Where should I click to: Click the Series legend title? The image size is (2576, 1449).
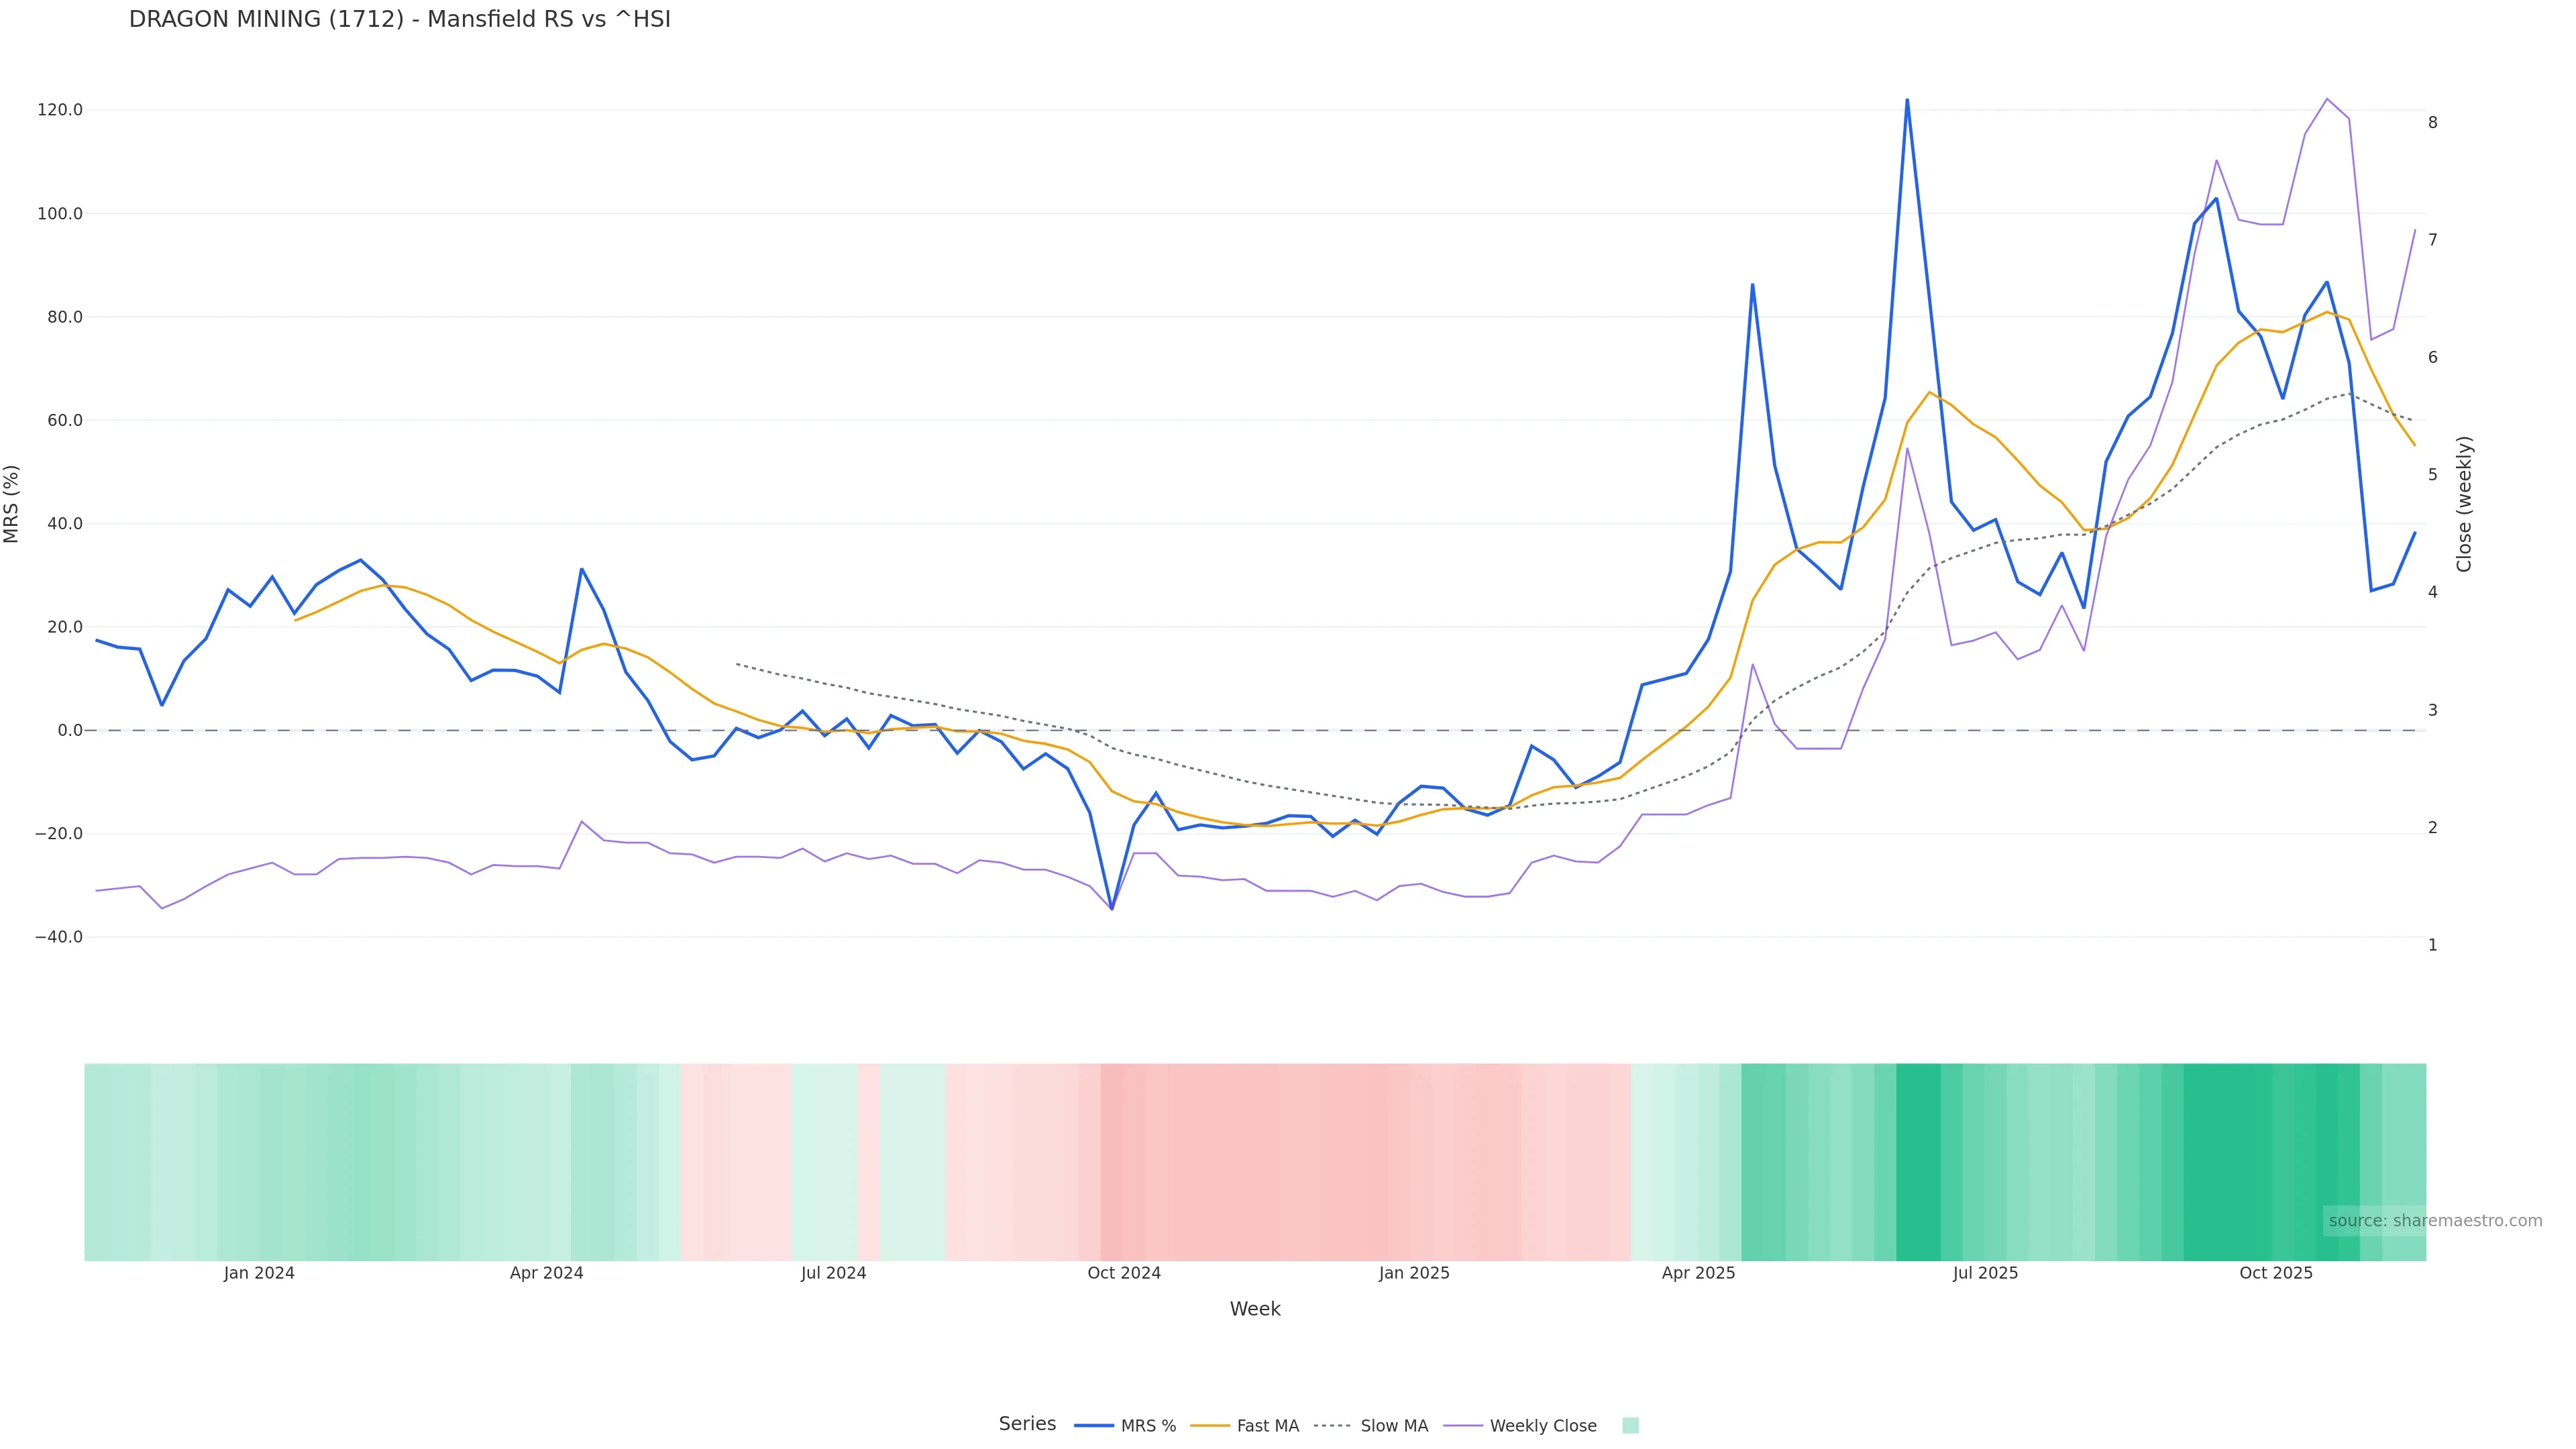[x=1027, y=1424]
